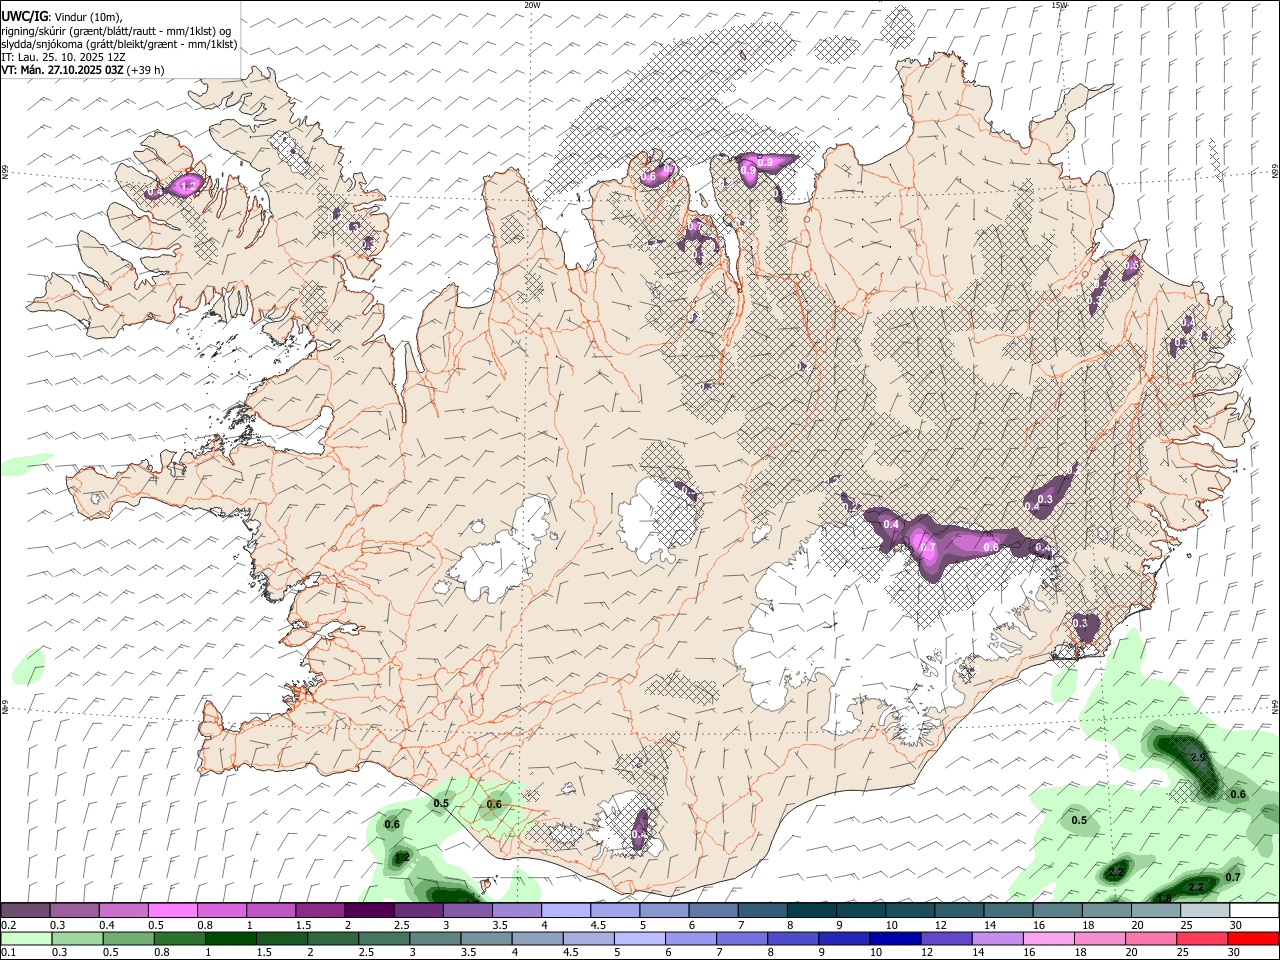The image size is (1280, 960).
Task: Click the '15W' longitude label at top
Action: [1059, 5]
